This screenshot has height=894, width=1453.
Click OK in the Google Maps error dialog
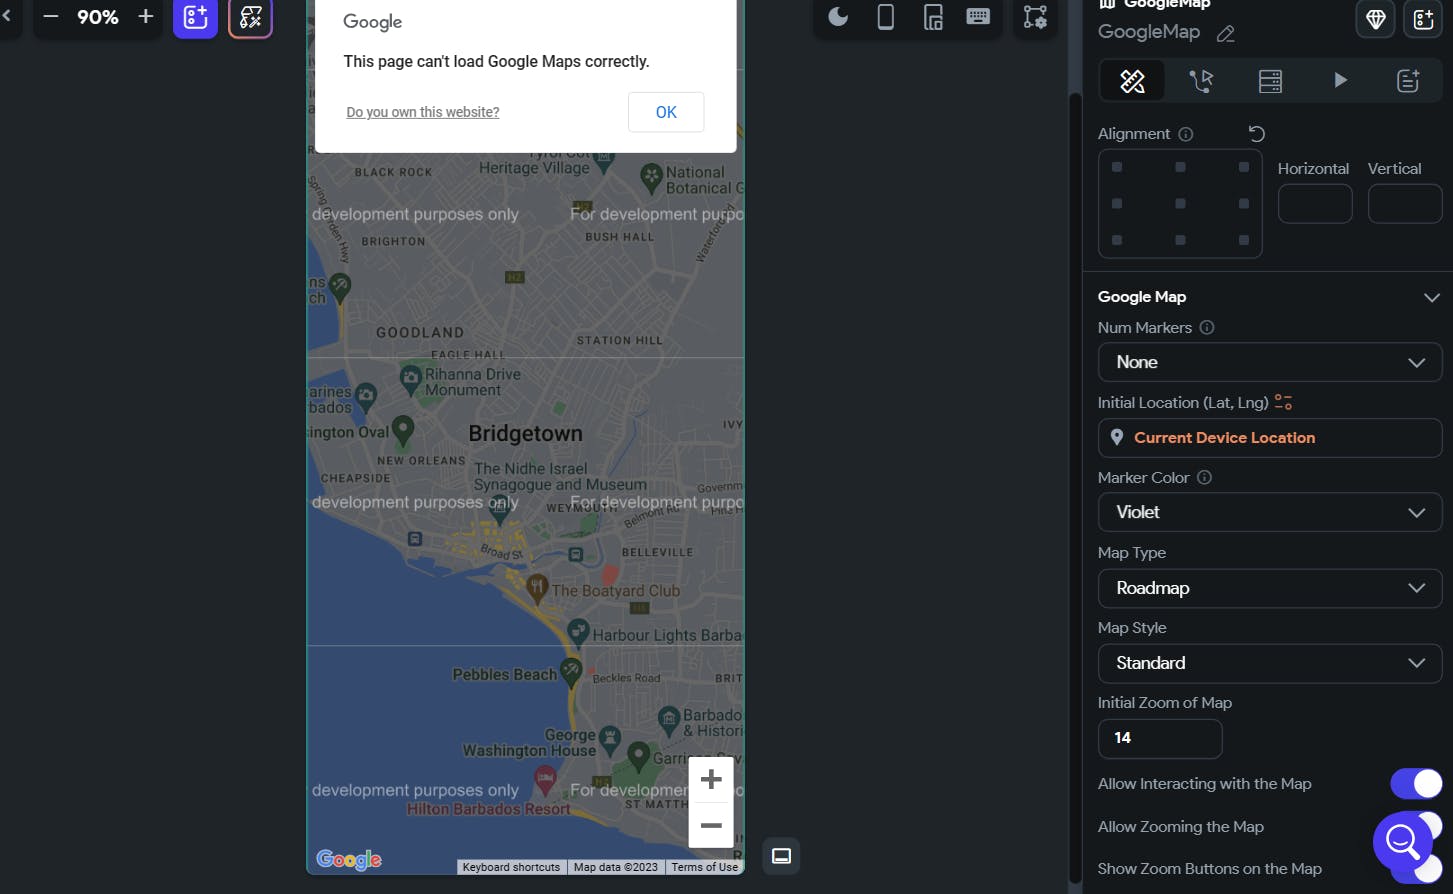click(x=666, y=112)
